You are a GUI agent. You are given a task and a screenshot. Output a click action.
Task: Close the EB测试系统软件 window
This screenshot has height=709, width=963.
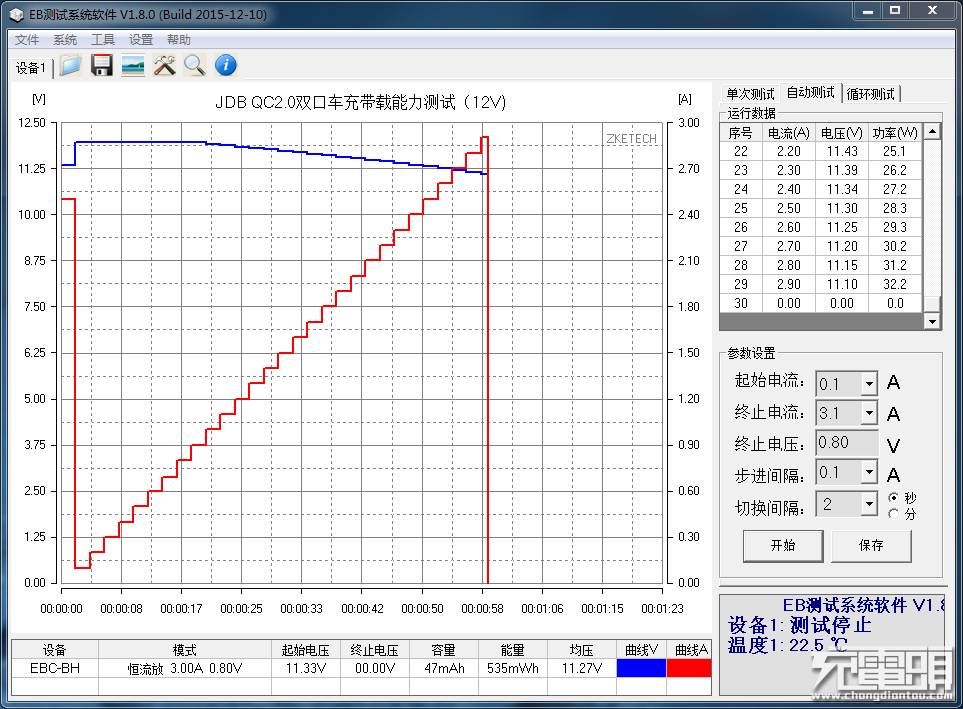pyautogui.click(x=933, y=11)
